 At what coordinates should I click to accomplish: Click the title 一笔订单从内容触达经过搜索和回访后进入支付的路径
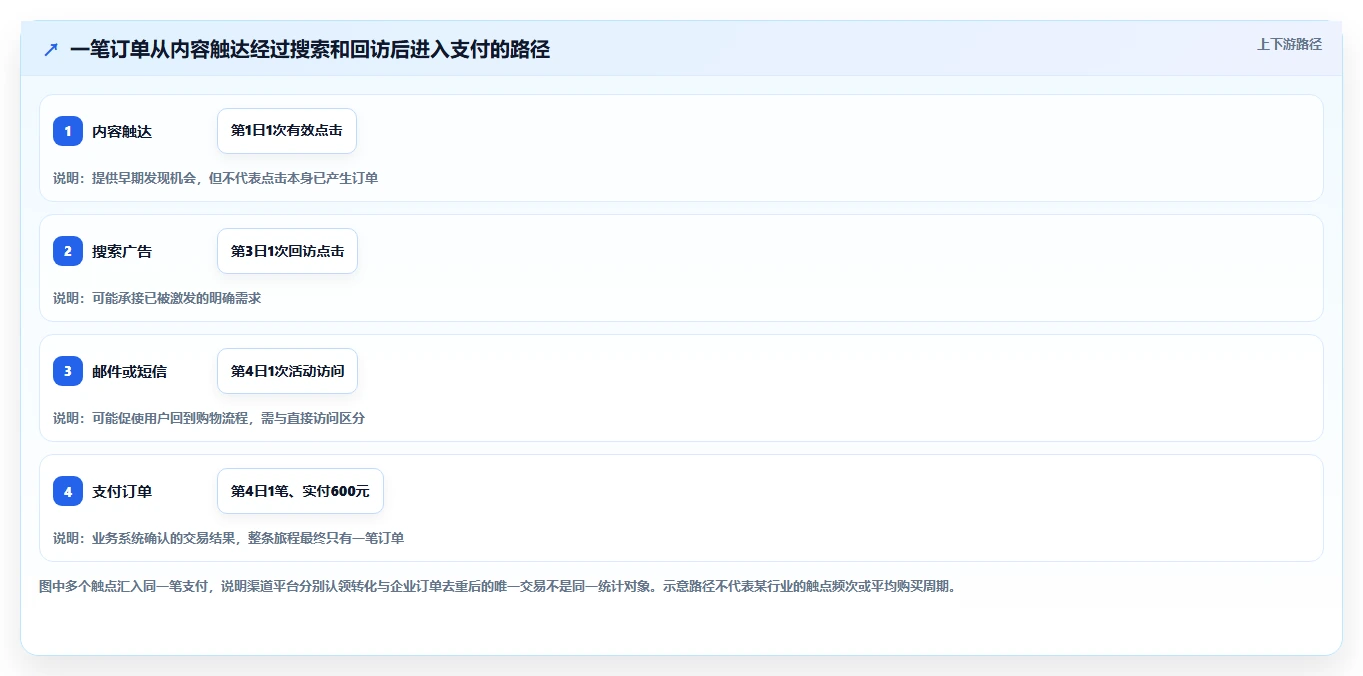point(310,49)
